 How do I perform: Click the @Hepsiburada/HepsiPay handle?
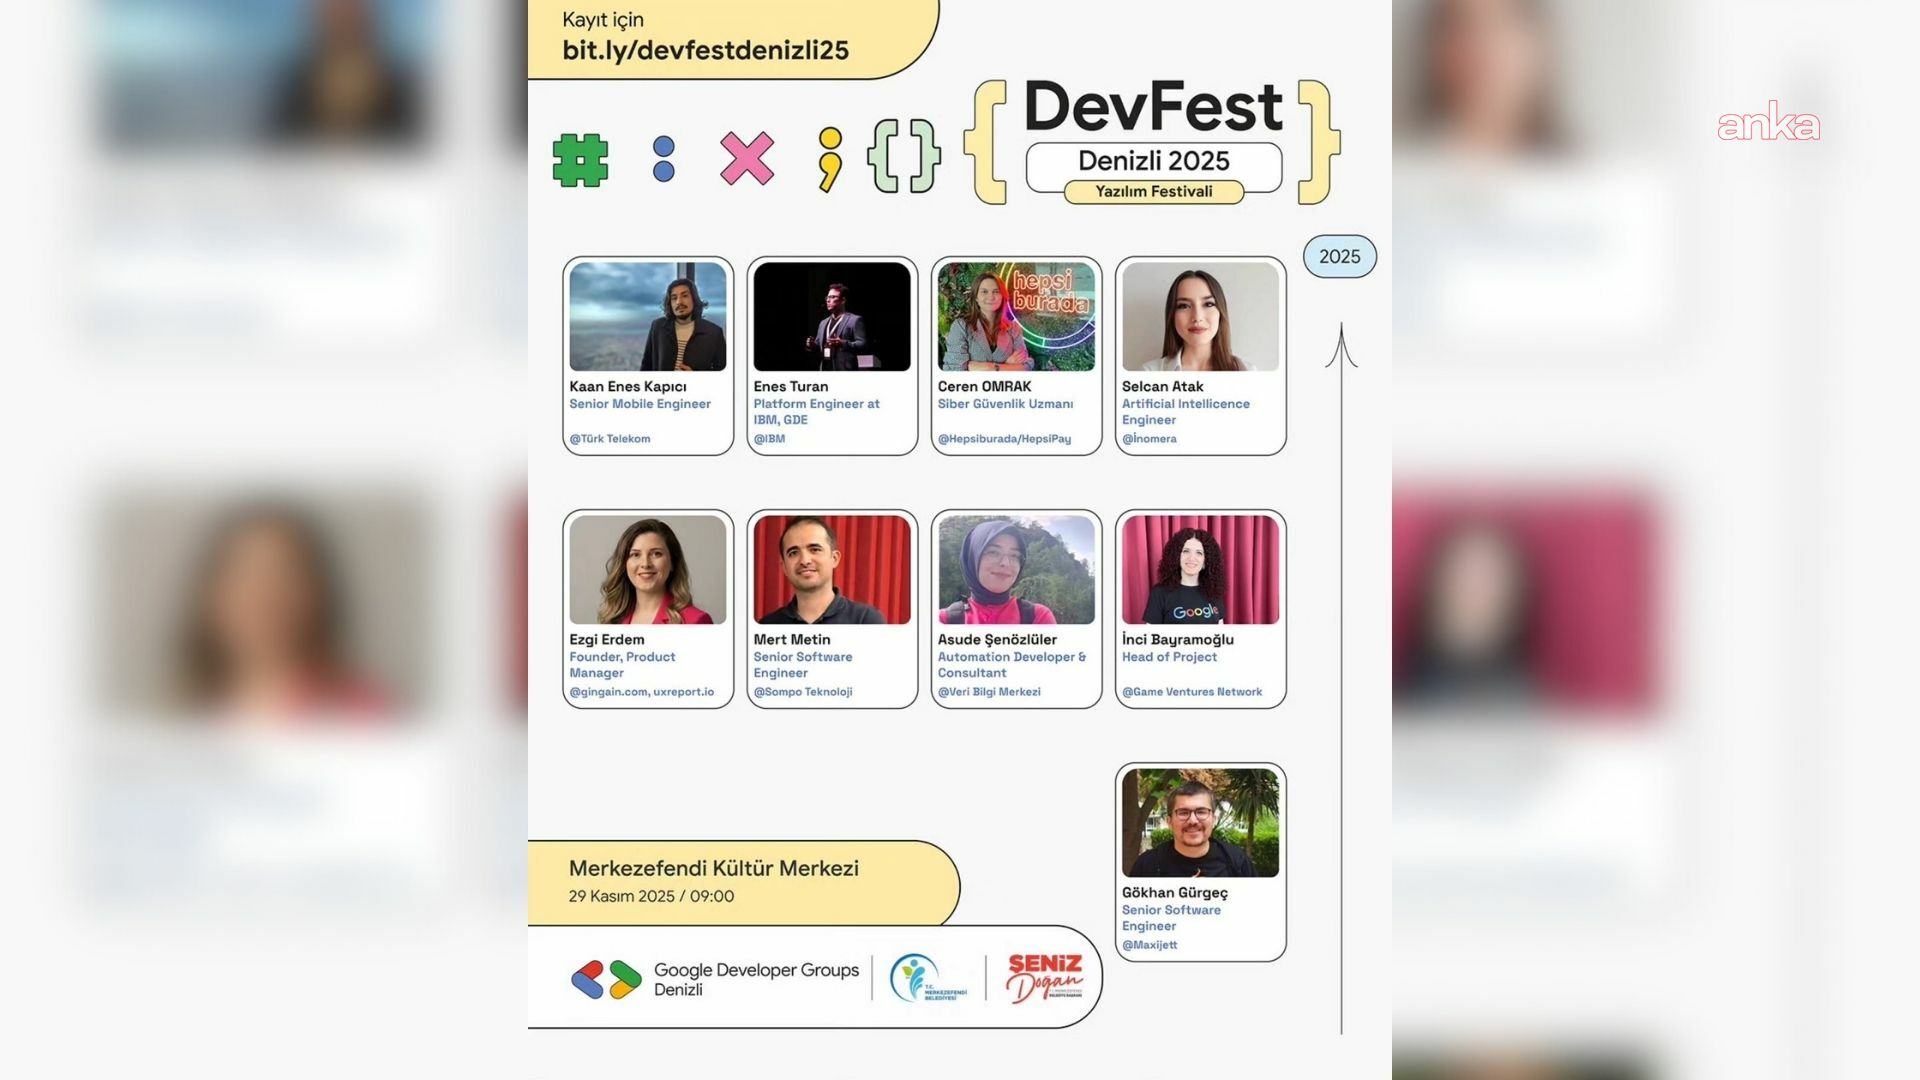pos(1004,439)
